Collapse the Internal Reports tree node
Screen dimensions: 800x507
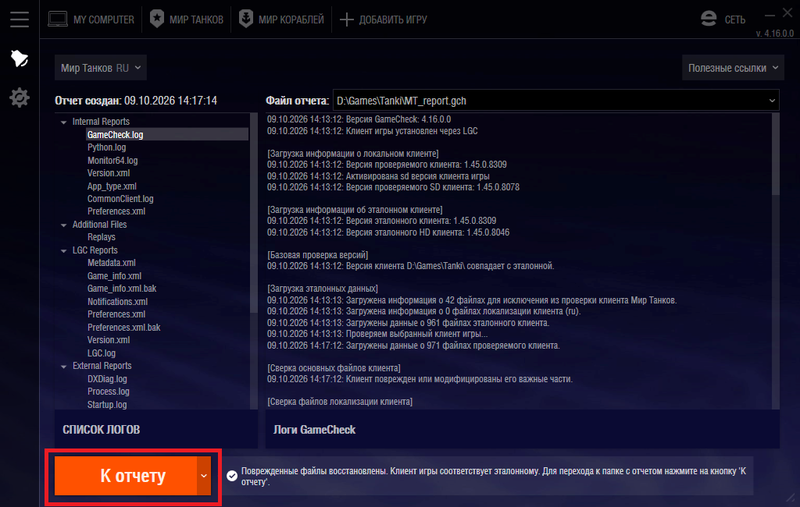click(64, 122)
